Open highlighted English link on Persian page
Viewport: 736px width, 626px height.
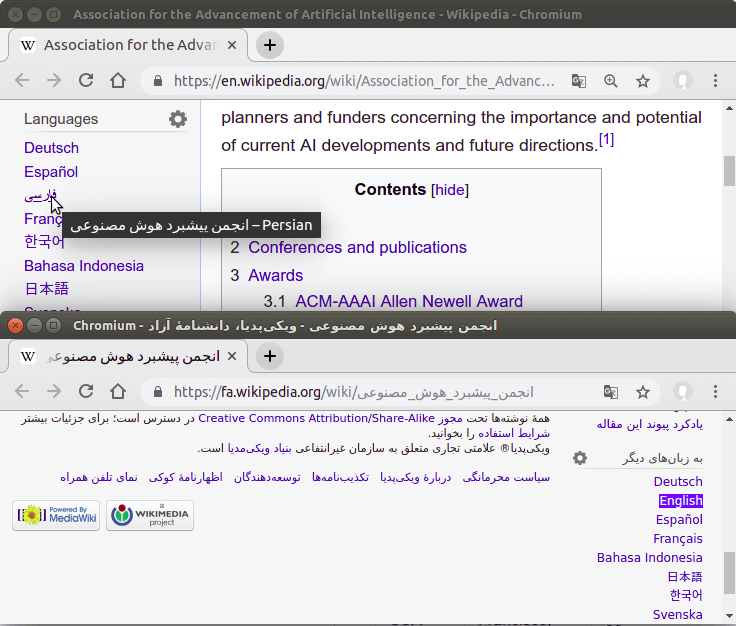click(x=681, y=501)
